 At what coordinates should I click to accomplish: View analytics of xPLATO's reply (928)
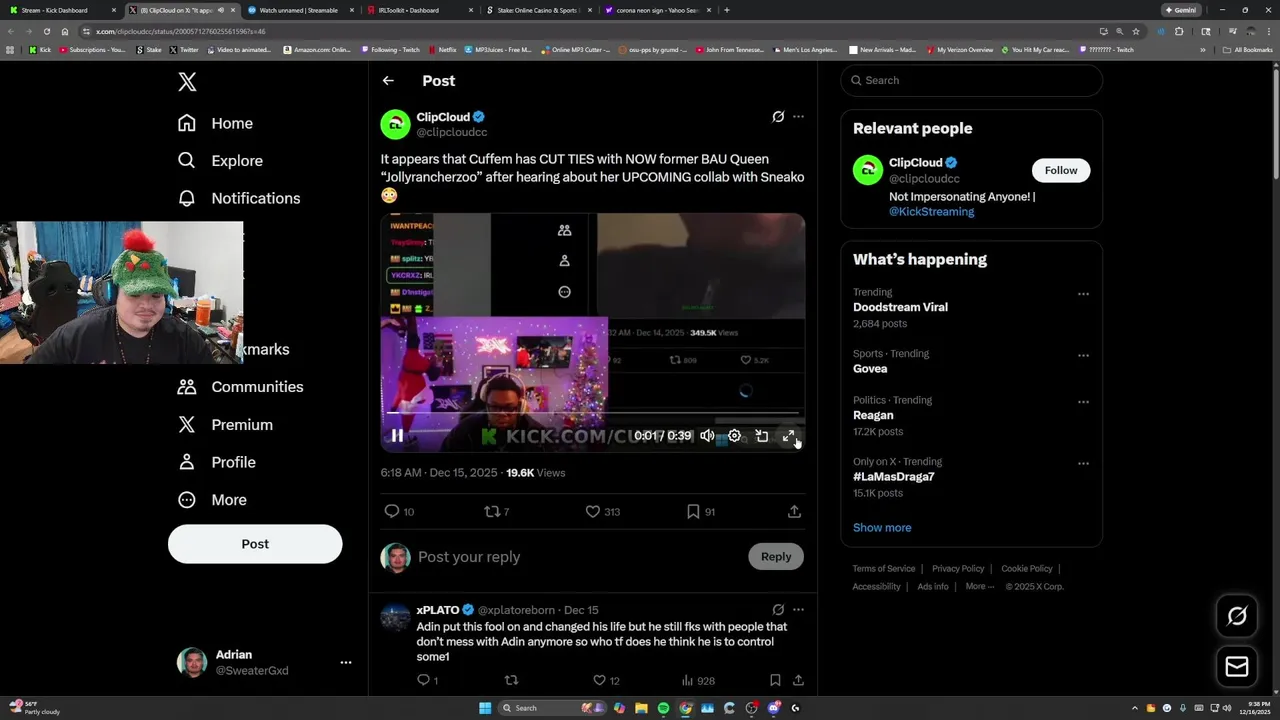[x=698, y=680]
